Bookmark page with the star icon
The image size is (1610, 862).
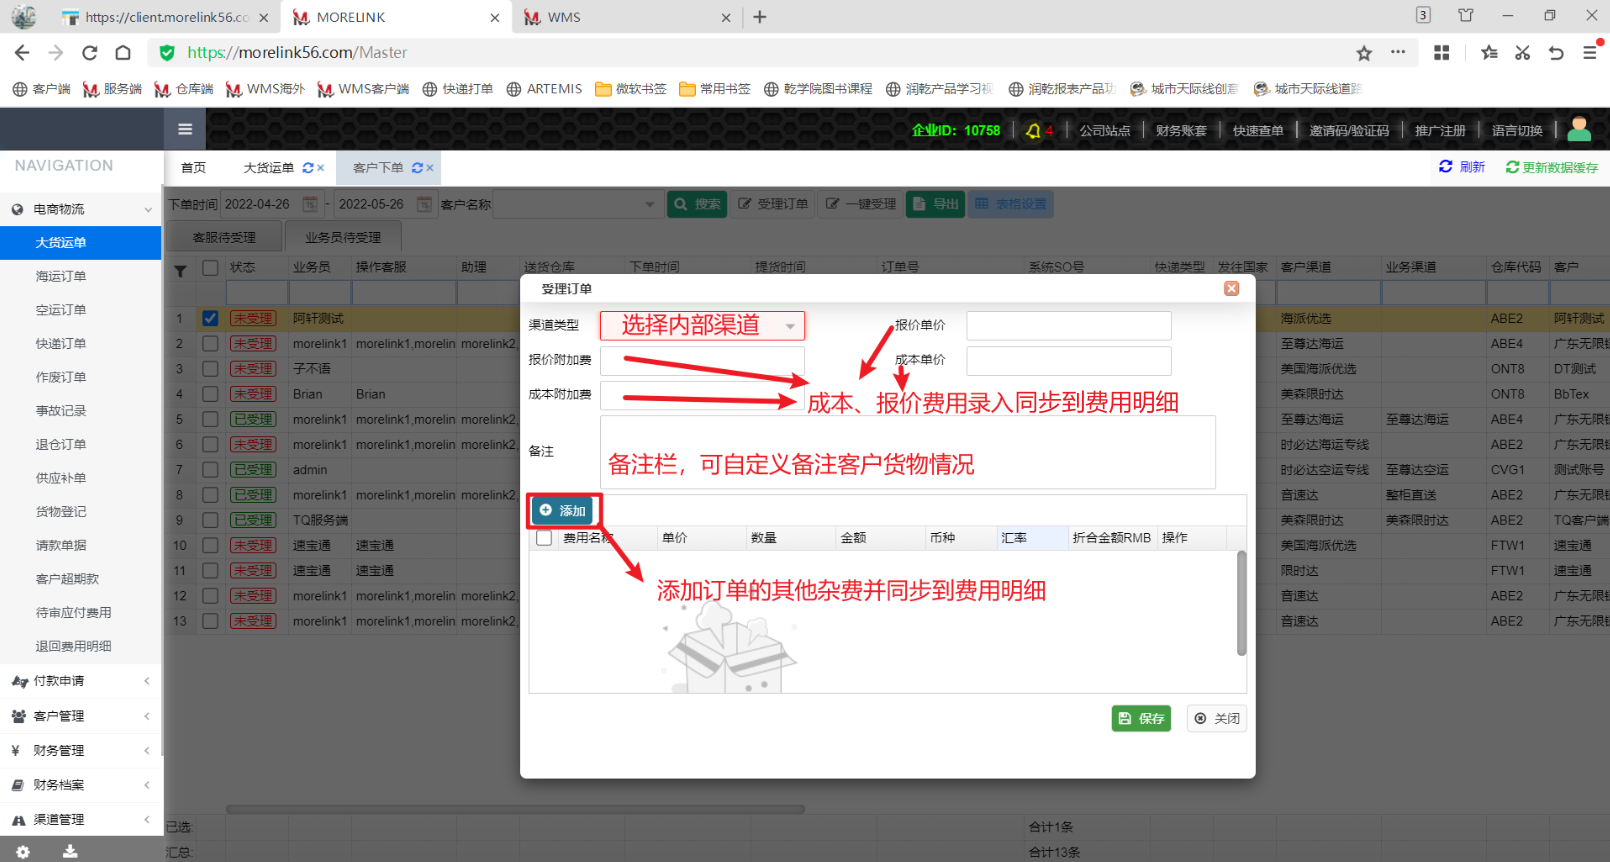tap(1364, 53)
